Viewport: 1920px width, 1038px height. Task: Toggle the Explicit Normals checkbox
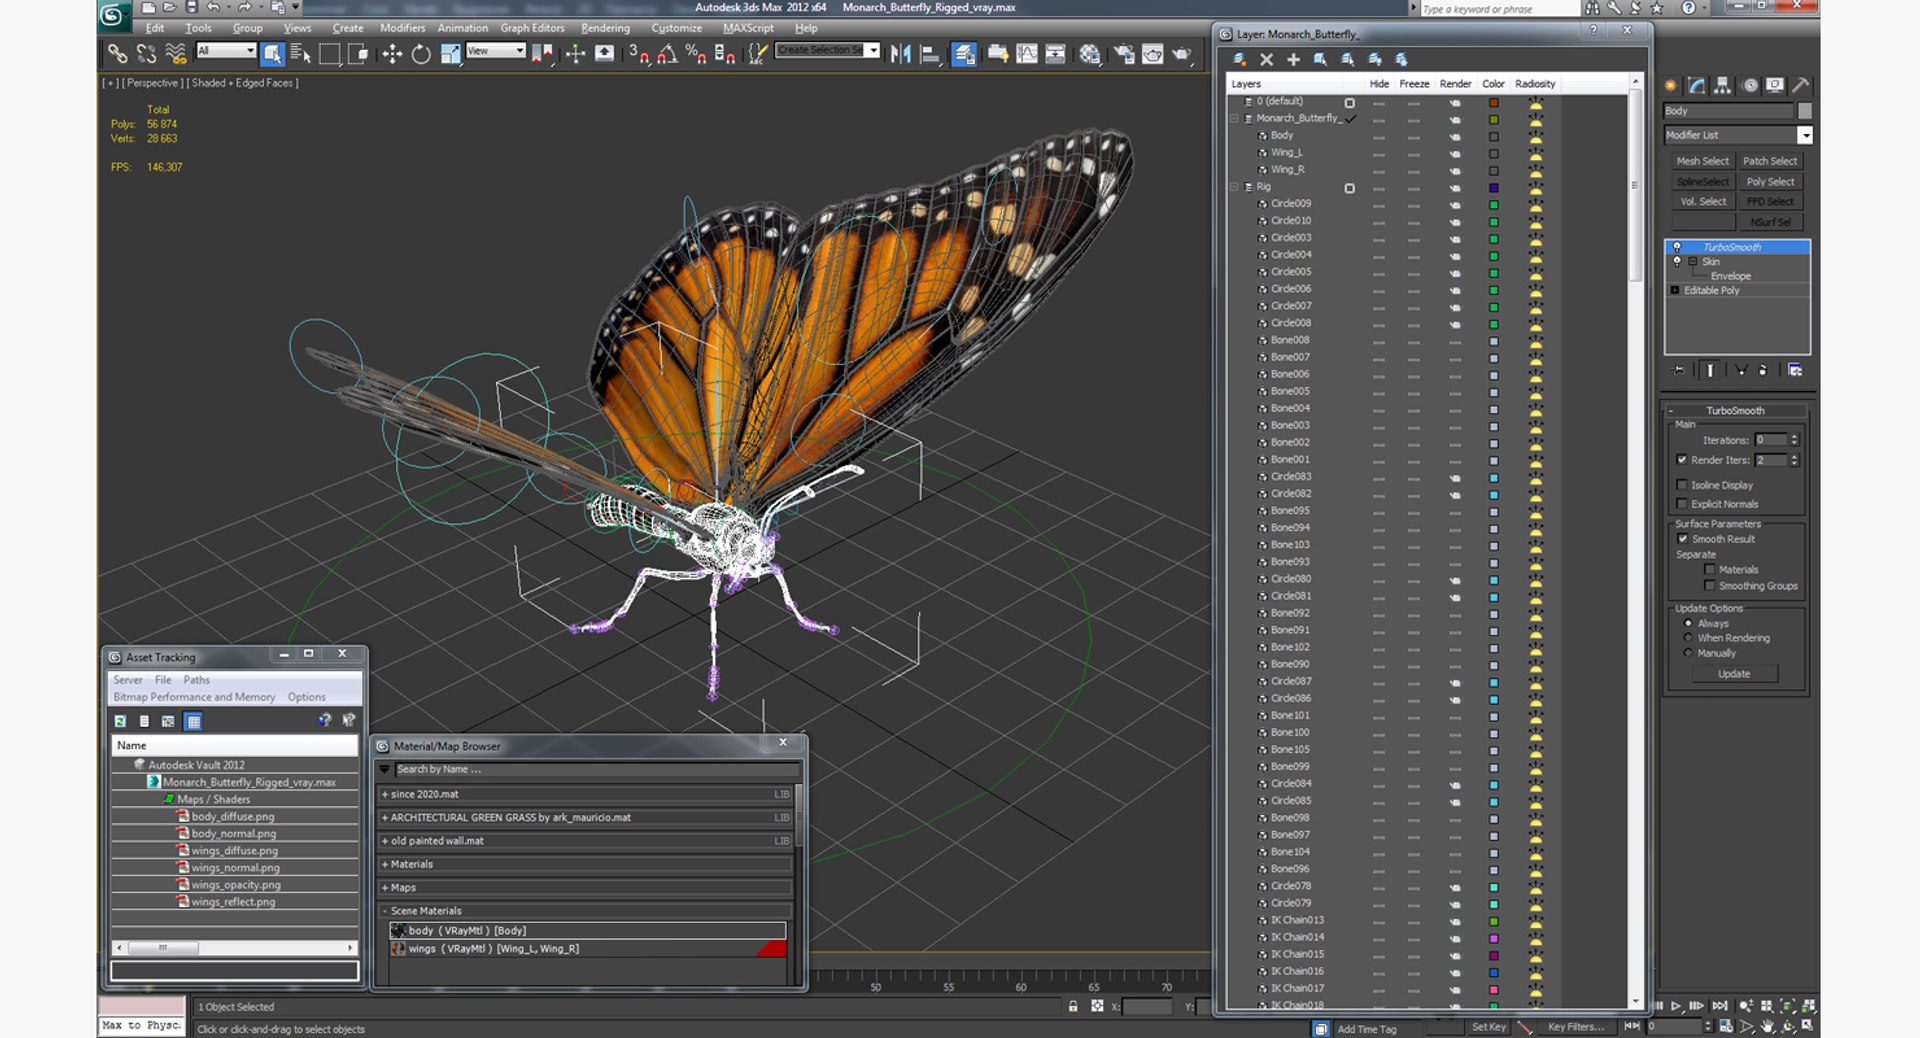click(x=1682, y=504)
